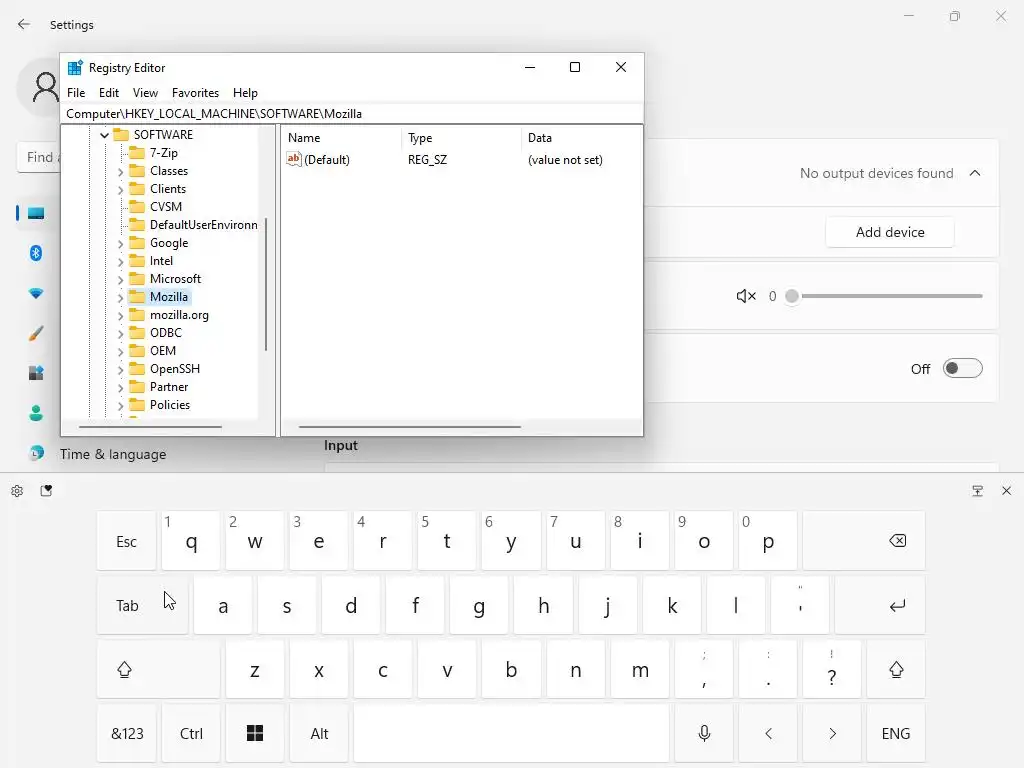Collapse the No output devices found section
Viewport: 1024px width, 768px height.
click(x=975, y=173)
